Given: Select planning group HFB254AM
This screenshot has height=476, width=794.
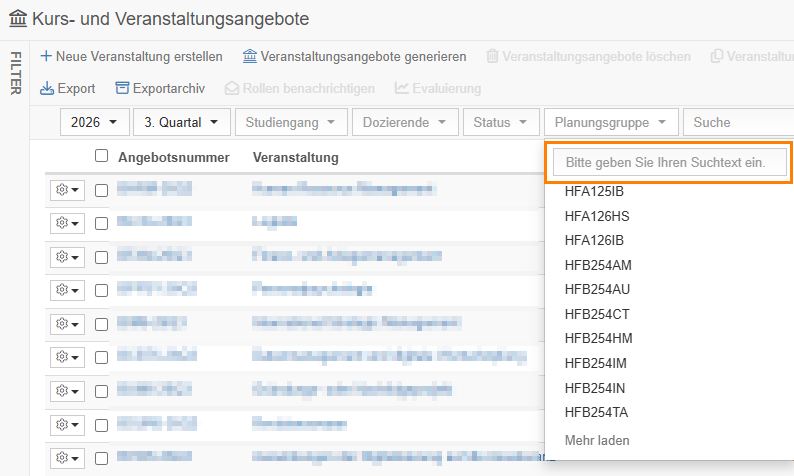Looking at the screenshot, I should (598, 265).
